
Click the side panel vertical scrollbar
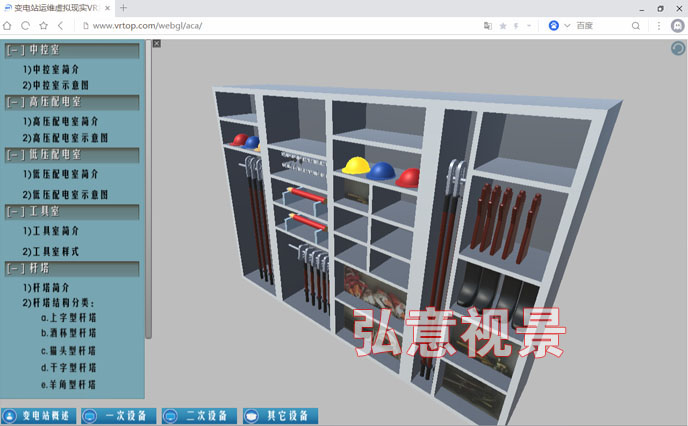pos(148,190)
